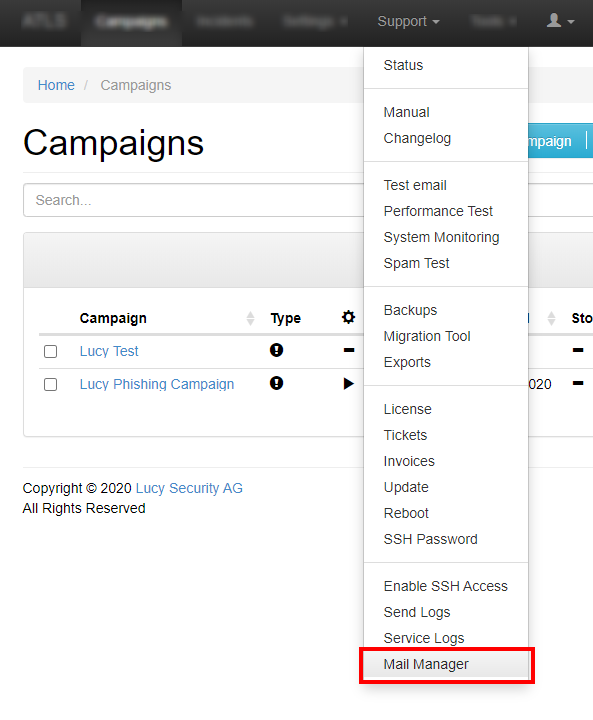Click the play icon for Lucy Phishing Campaign
This screenshot has width=593, height=720.
[349, 383]
